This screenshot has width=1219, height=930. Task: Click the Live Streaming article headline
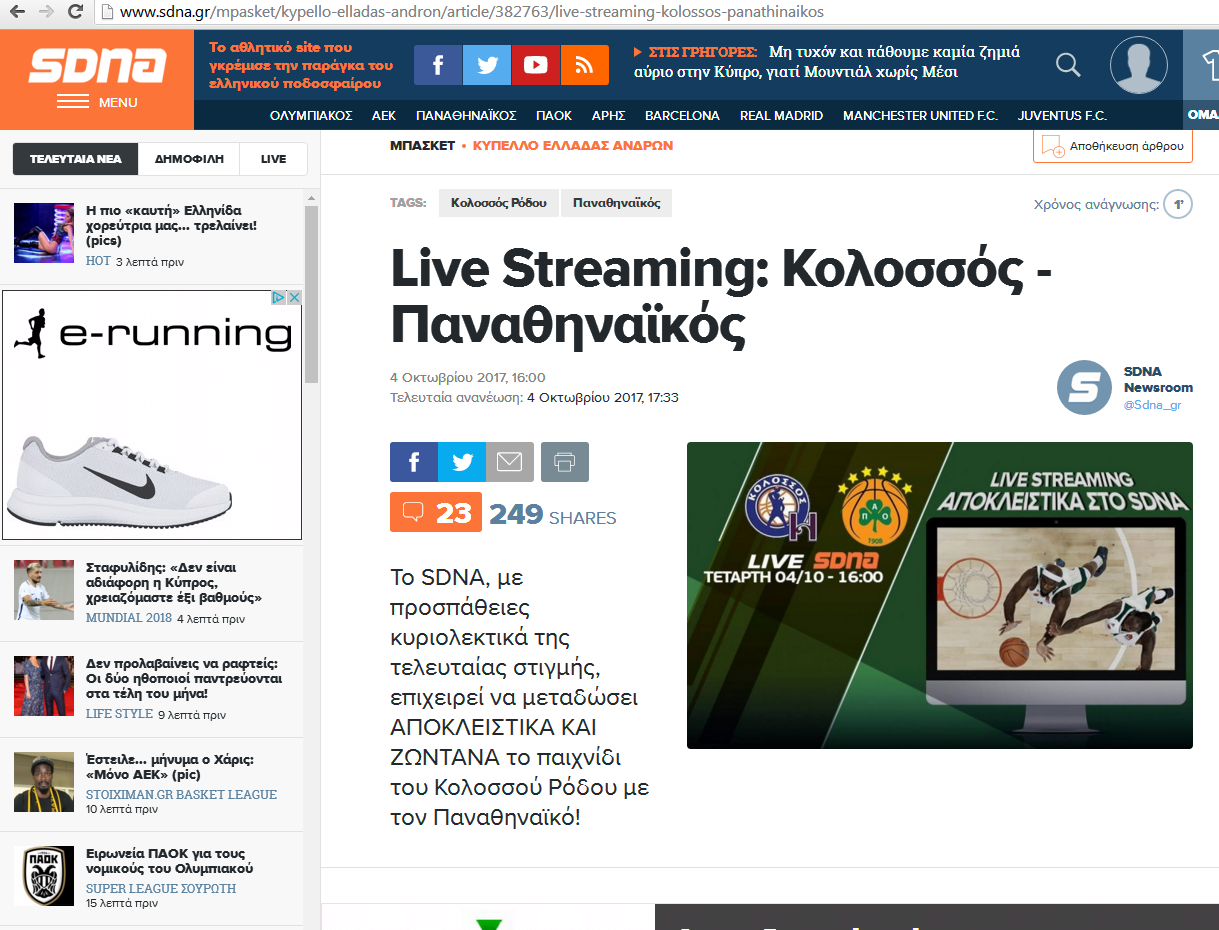click(x=721, y=295)
